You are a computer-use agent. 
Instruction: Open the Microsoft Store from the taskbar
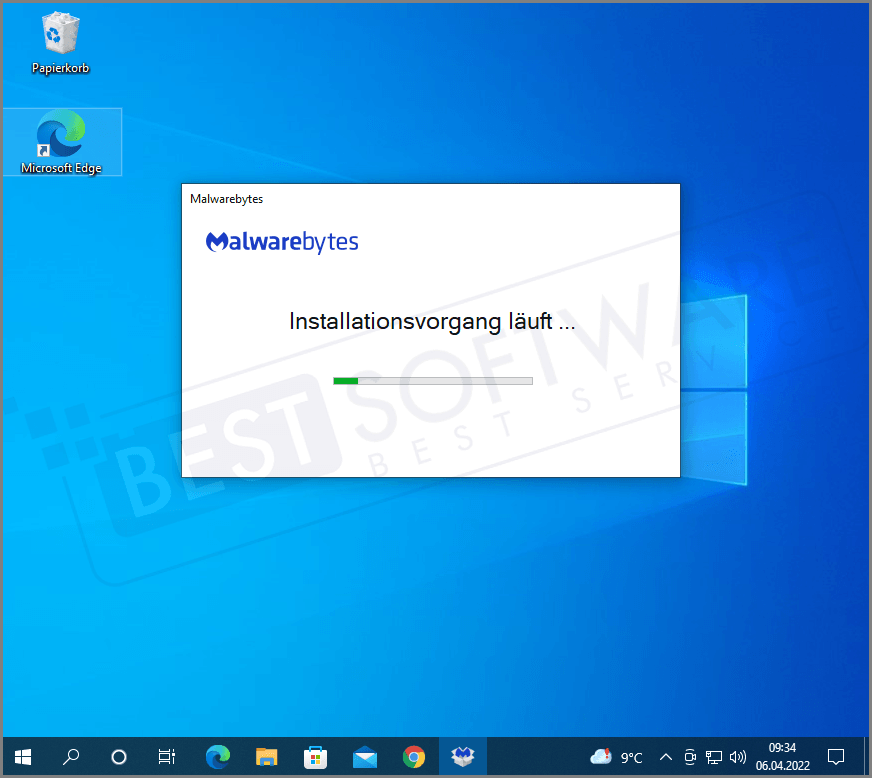(315, 757)
